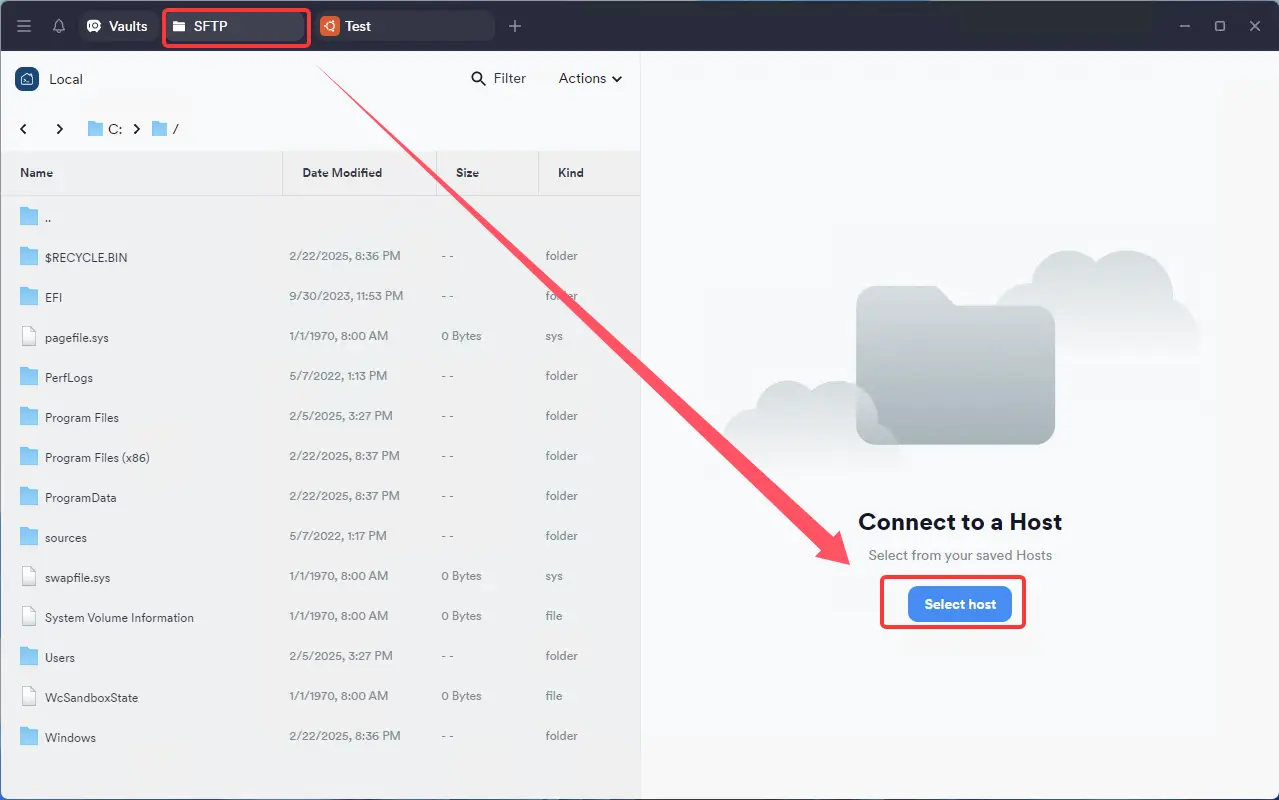Screen dimensions: 1279x800
Task: Go back with the left arrow
Action: [x=24, y=129]
